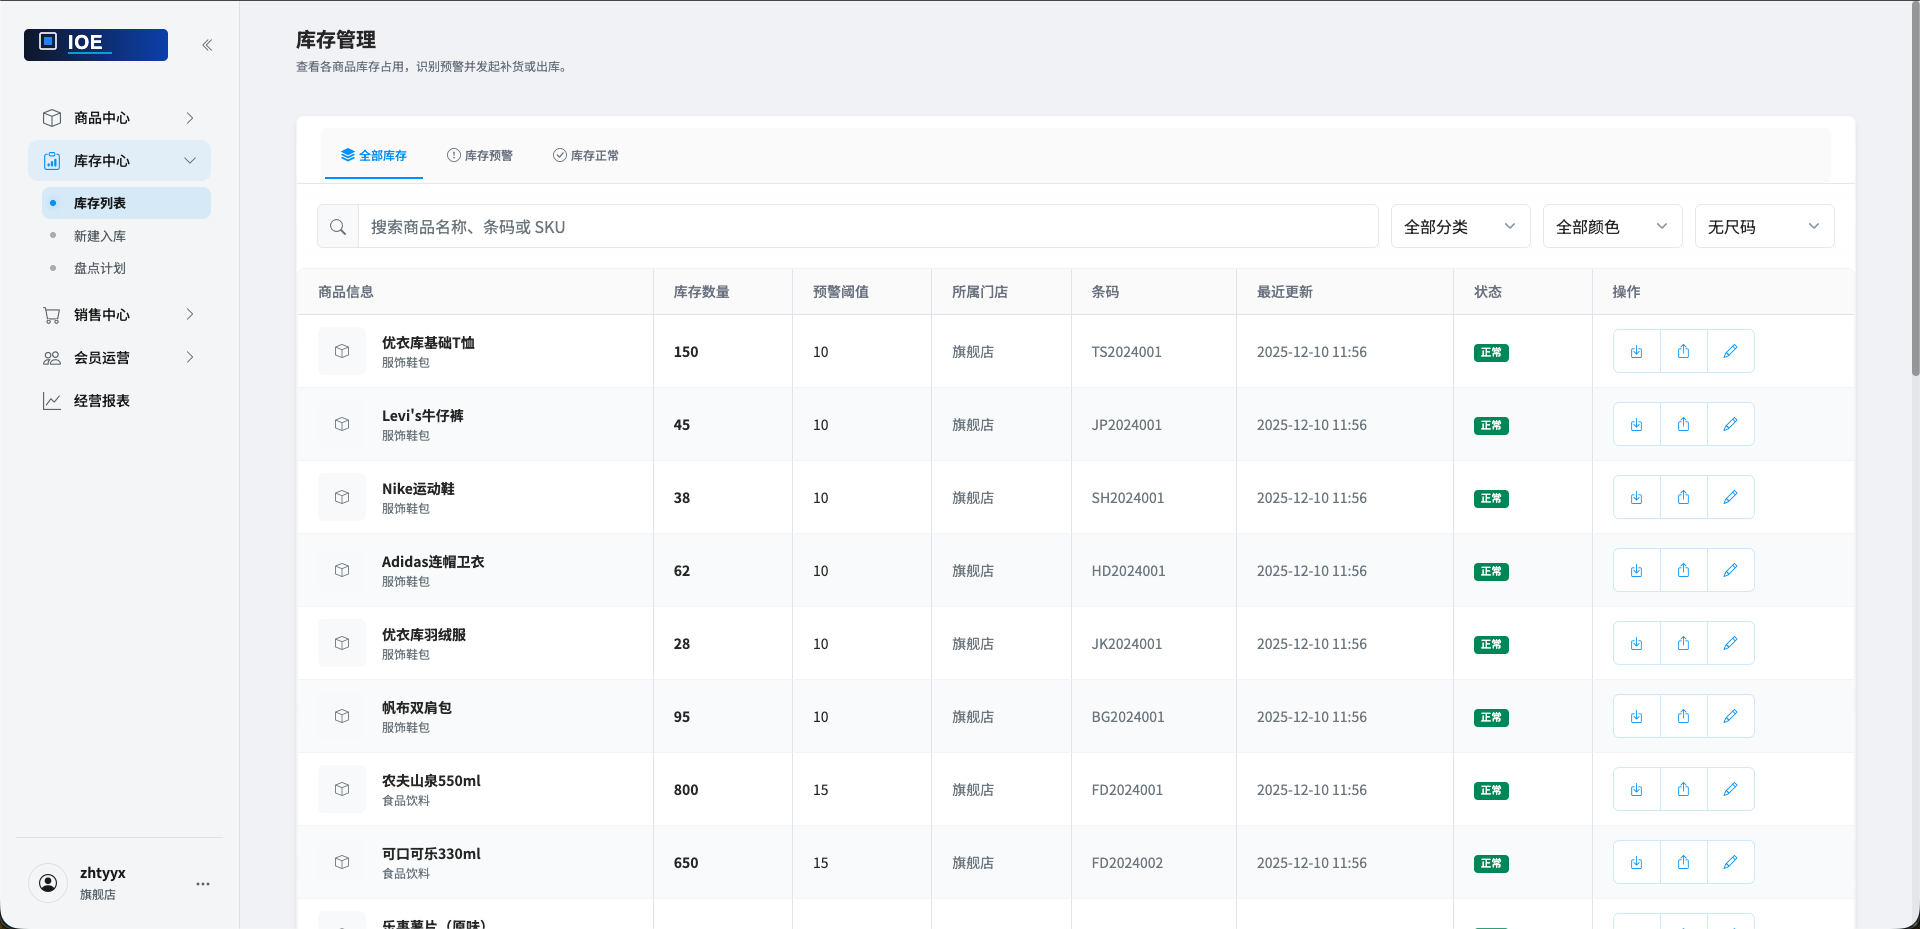This screenshot has height=929, width=1920.
Task: Open 会员运营 via its people icon
Action: tap(51, 357)
